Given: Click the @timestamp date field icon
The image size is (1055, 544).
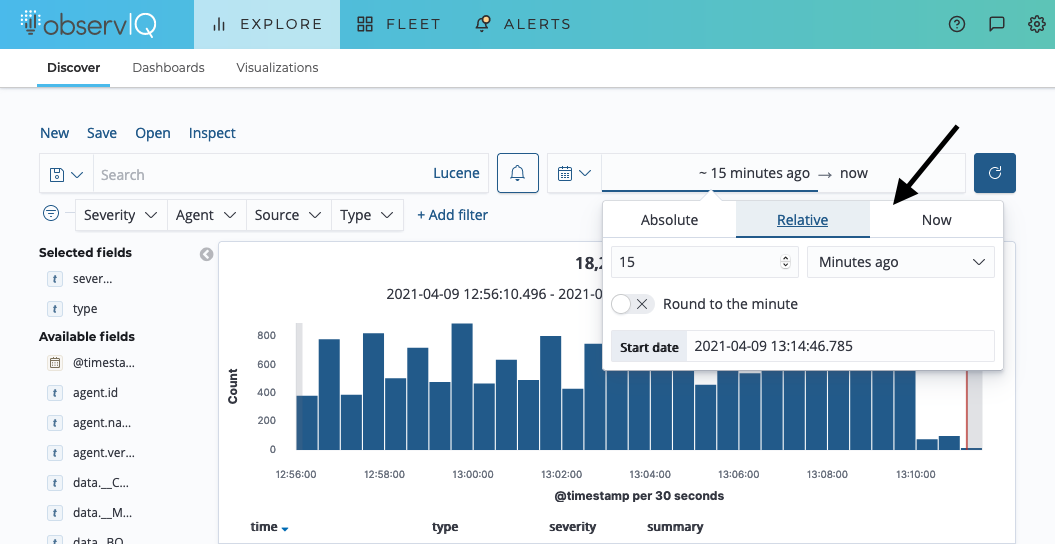Looking at the screenshot, I should pos(54,362).
